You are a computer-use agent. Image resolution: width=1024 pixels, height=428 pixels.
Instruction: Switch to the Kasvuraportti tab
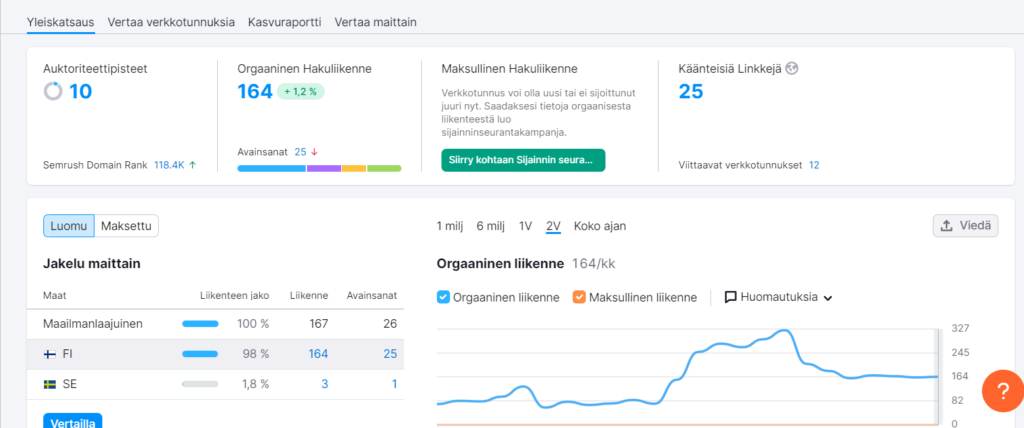pos(285,22)
